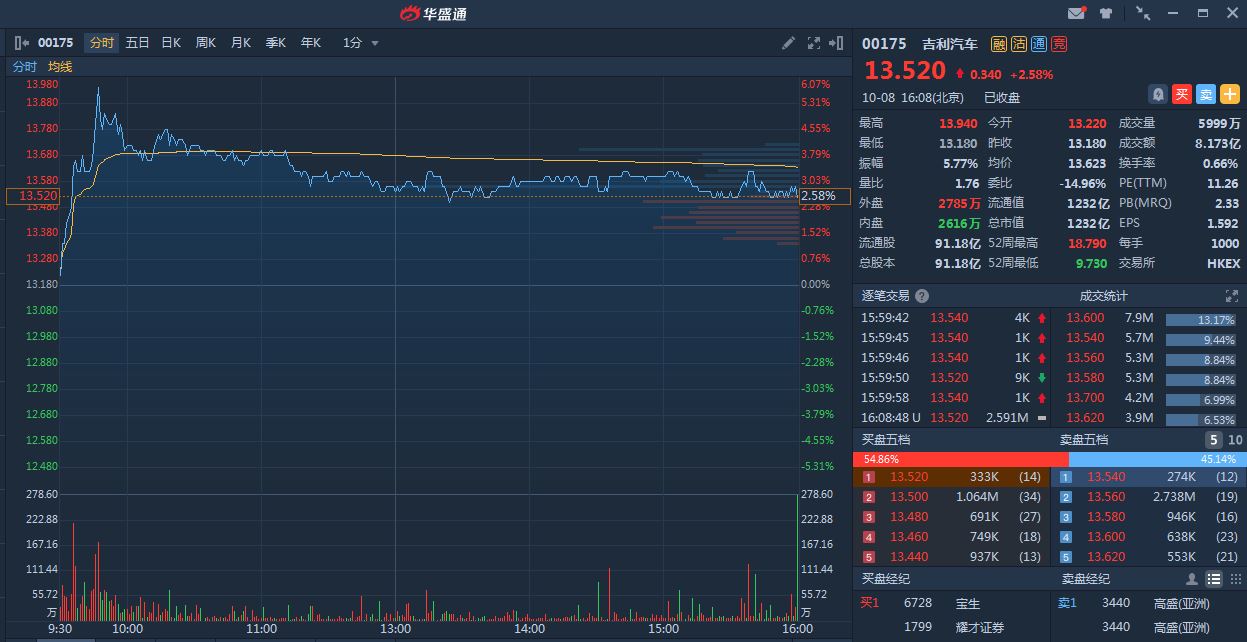Expand the 成交统计 panel
Viewport: 1247px width, 642px height.
[1232, 296]
